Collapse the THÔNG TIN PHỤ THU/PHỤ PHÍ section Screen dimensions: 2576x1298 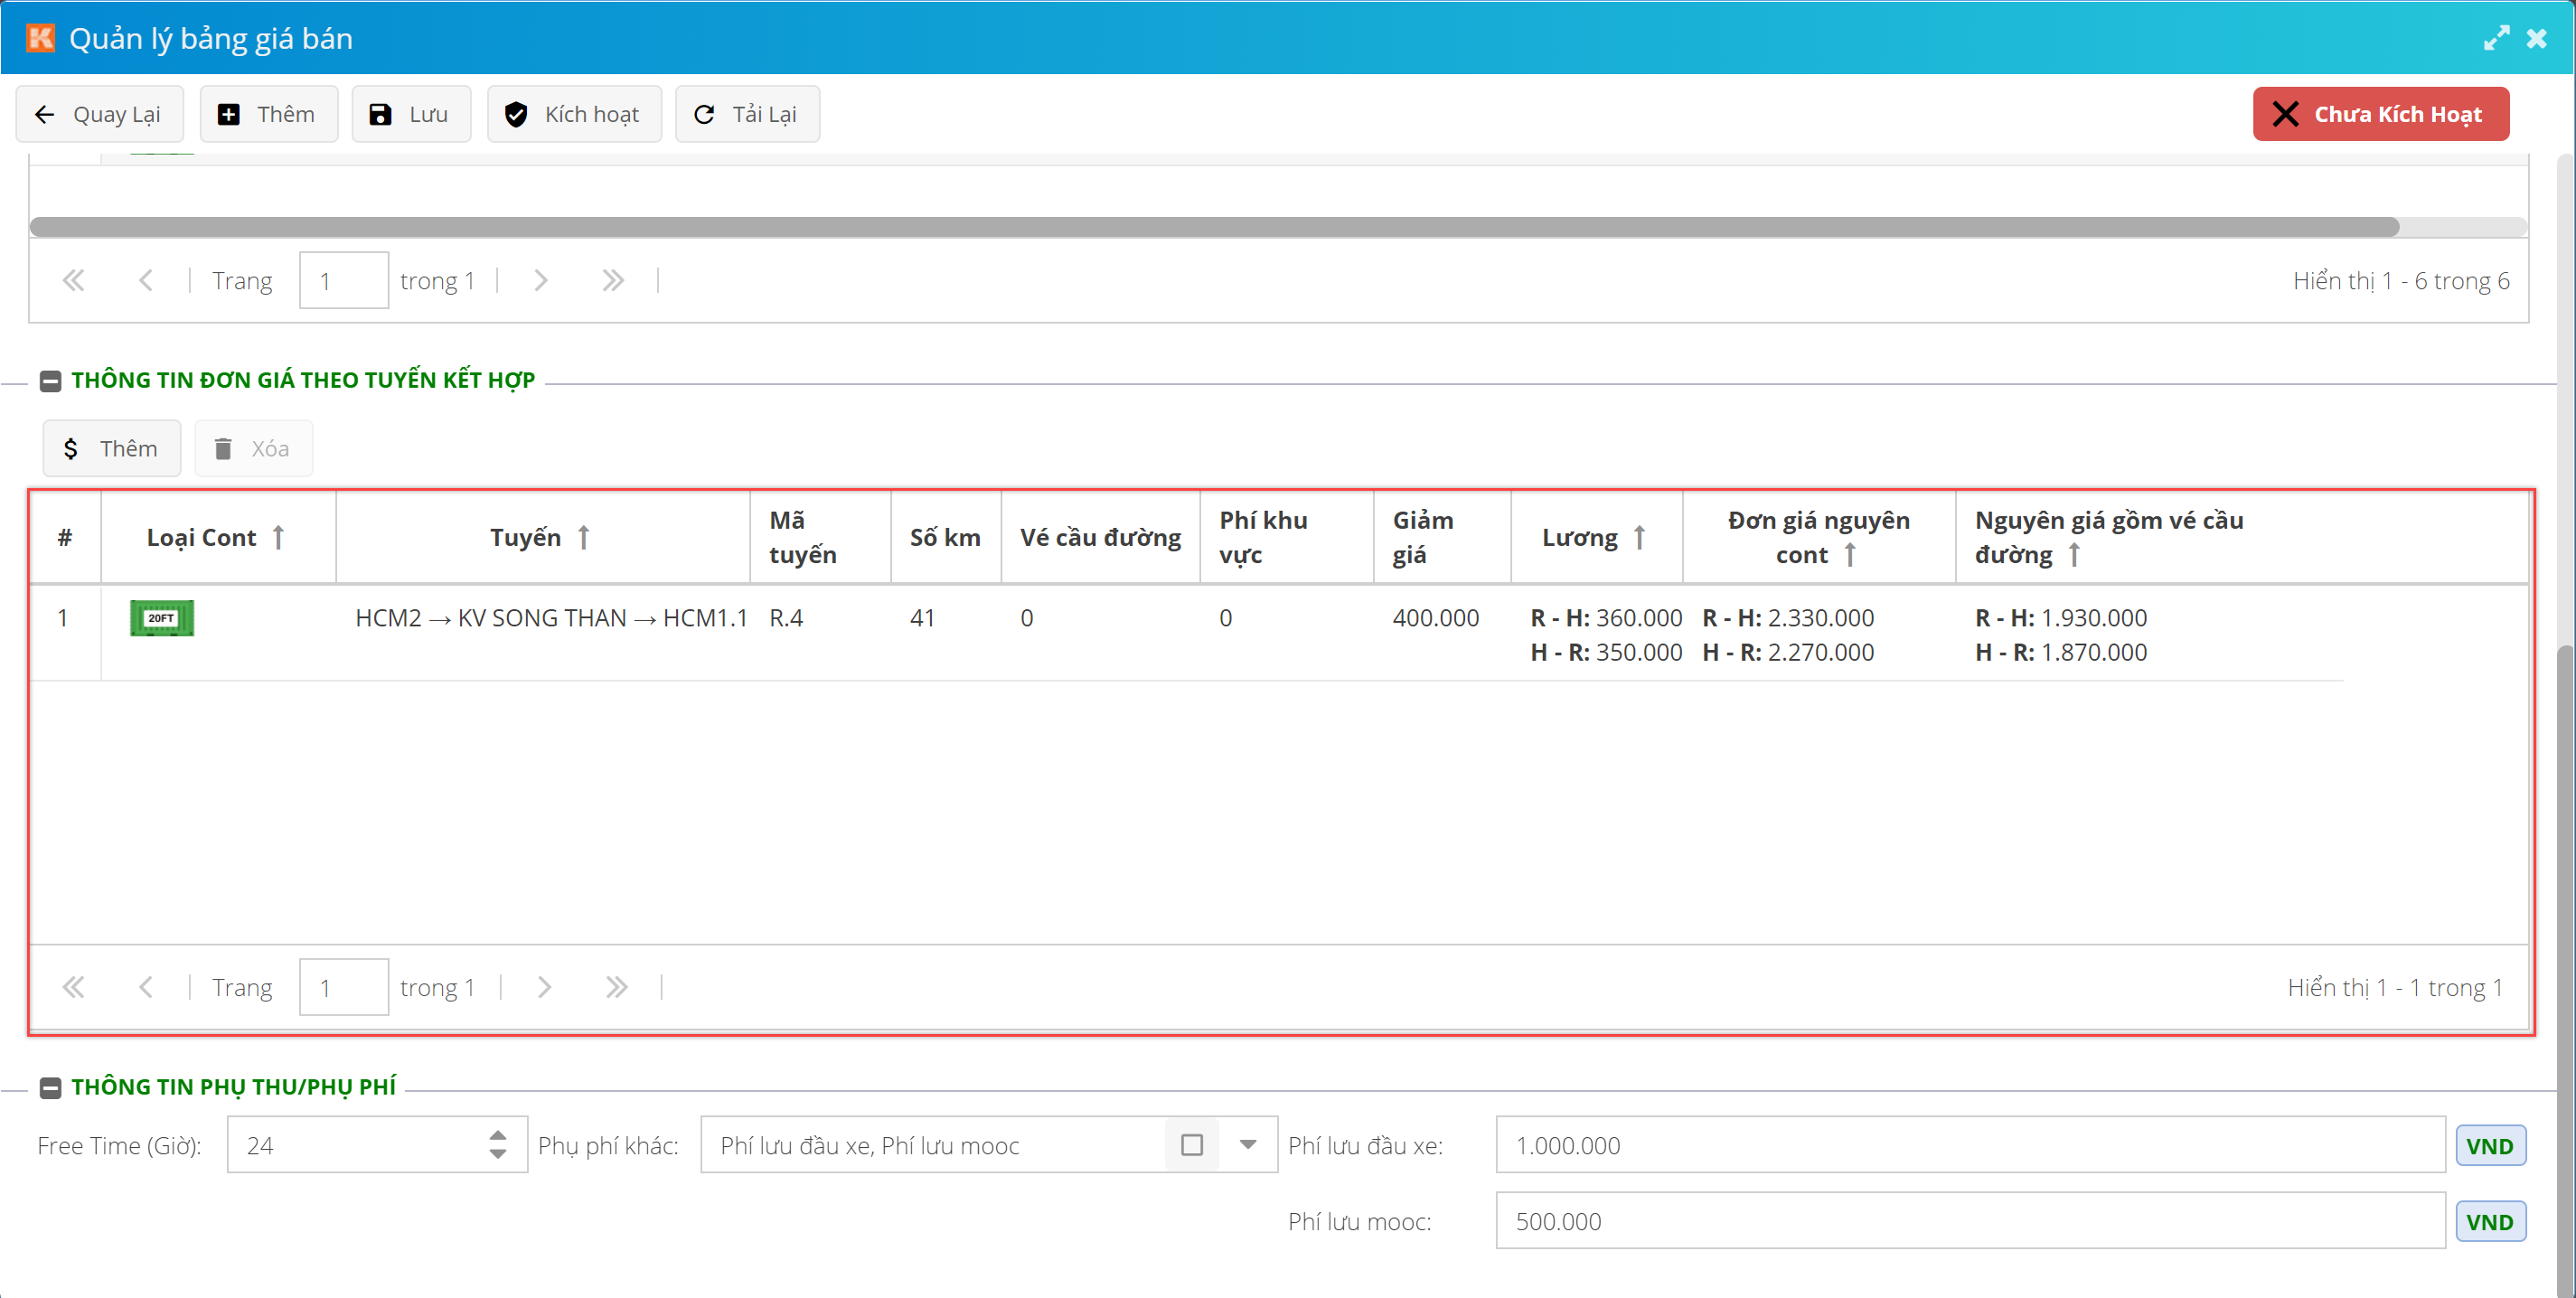coord(50,1087)
